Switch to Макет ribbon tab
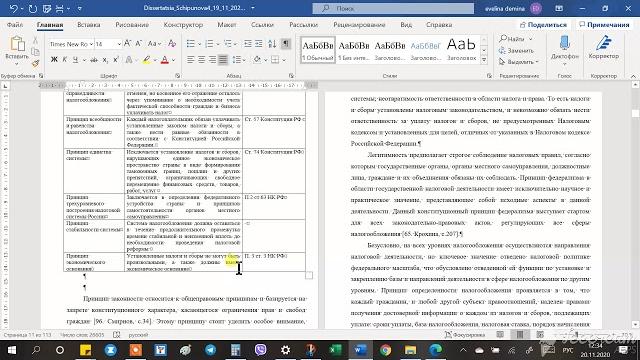The width and height of the screenshot is (640, 360). (227, 24)
